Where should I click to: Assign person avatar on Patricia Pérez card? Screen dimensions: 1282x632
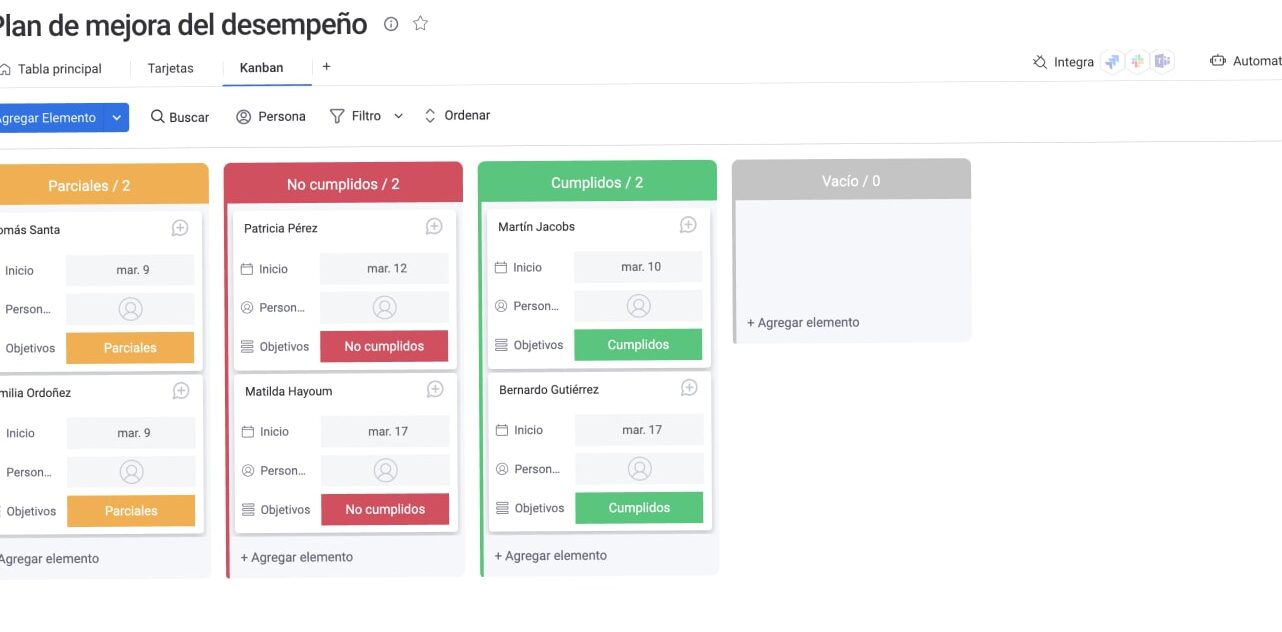pos(384,307)
